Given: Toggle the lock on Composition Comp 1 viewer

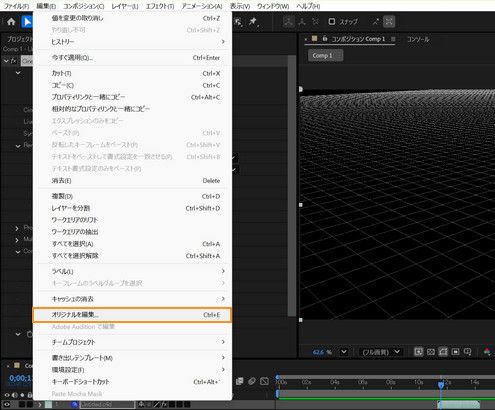Looking at the screenshot, I should [x=324, y=39].
